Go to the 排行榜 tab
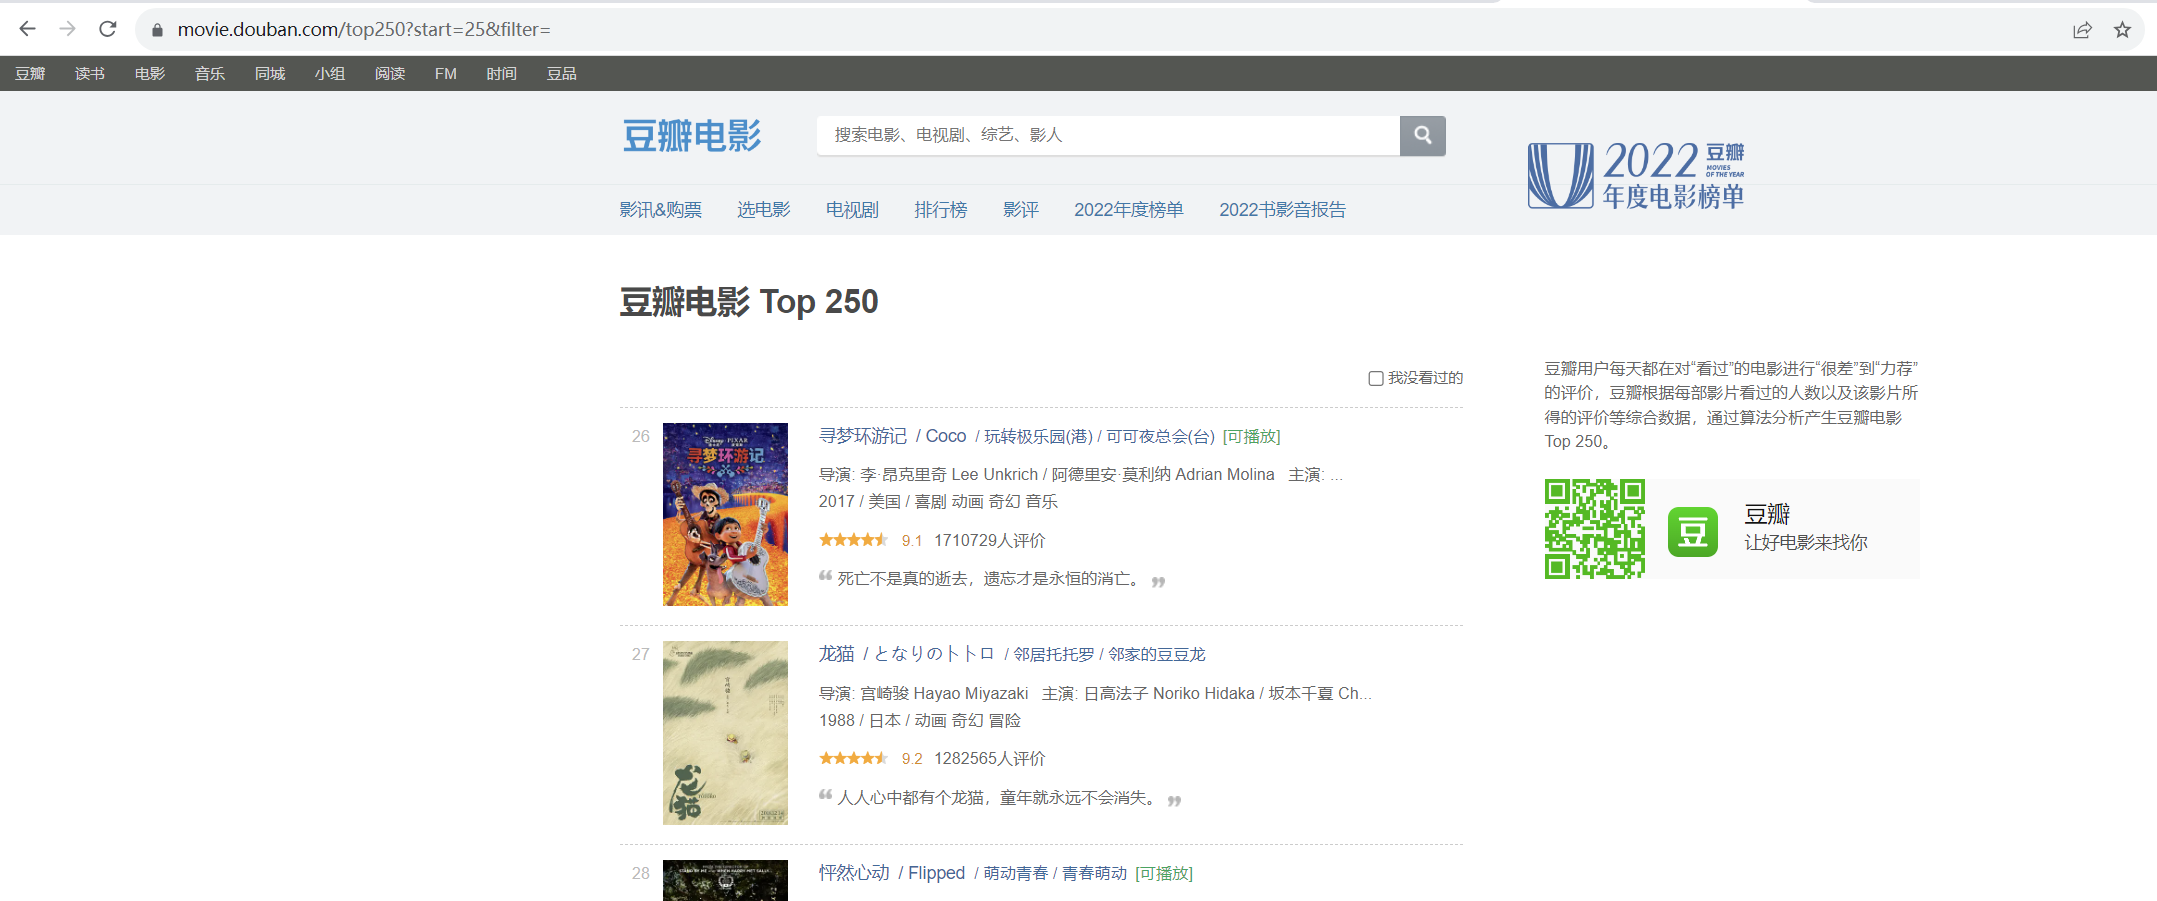The height and width of the screenshot is (901, 2157). point(941,209)
